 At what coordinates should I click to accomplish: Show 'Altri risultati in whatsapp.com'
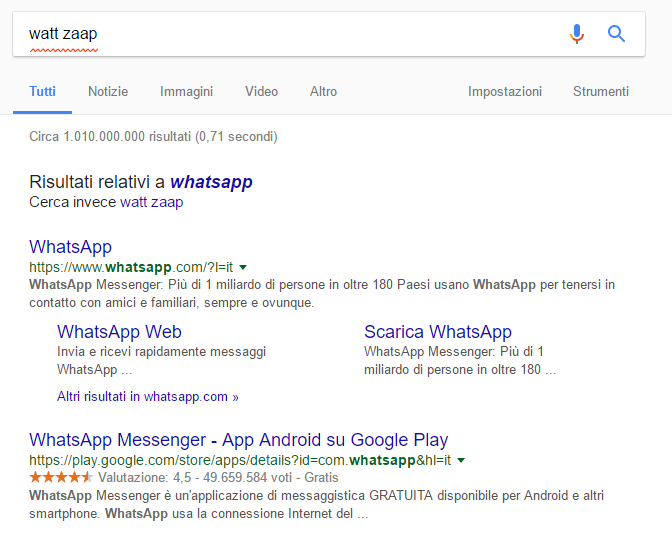(x=148, y=397)
